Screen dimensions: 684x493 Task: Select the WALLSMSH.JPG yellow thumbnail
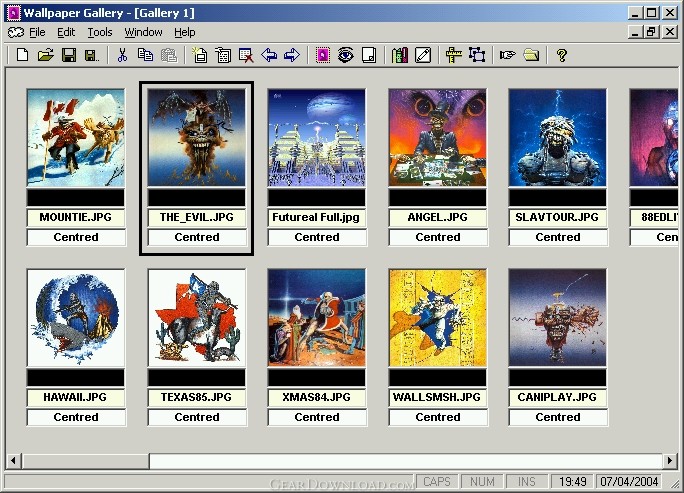pyautogui.click(x=438, y=318)
